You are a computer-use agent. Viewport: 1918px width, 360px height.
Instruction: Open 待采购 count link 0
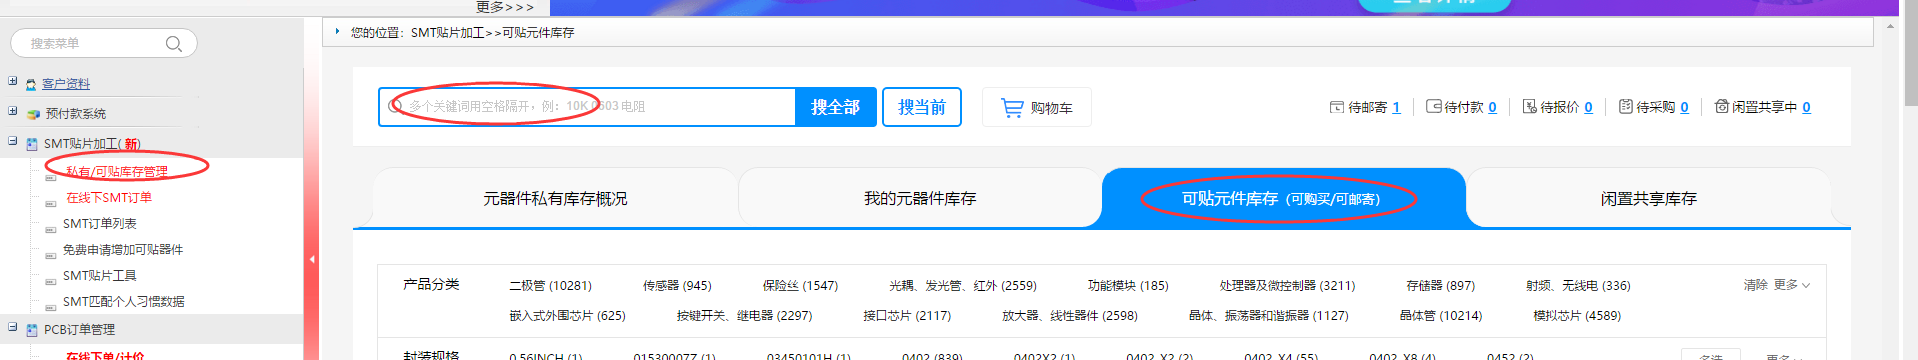[1684, 107]
